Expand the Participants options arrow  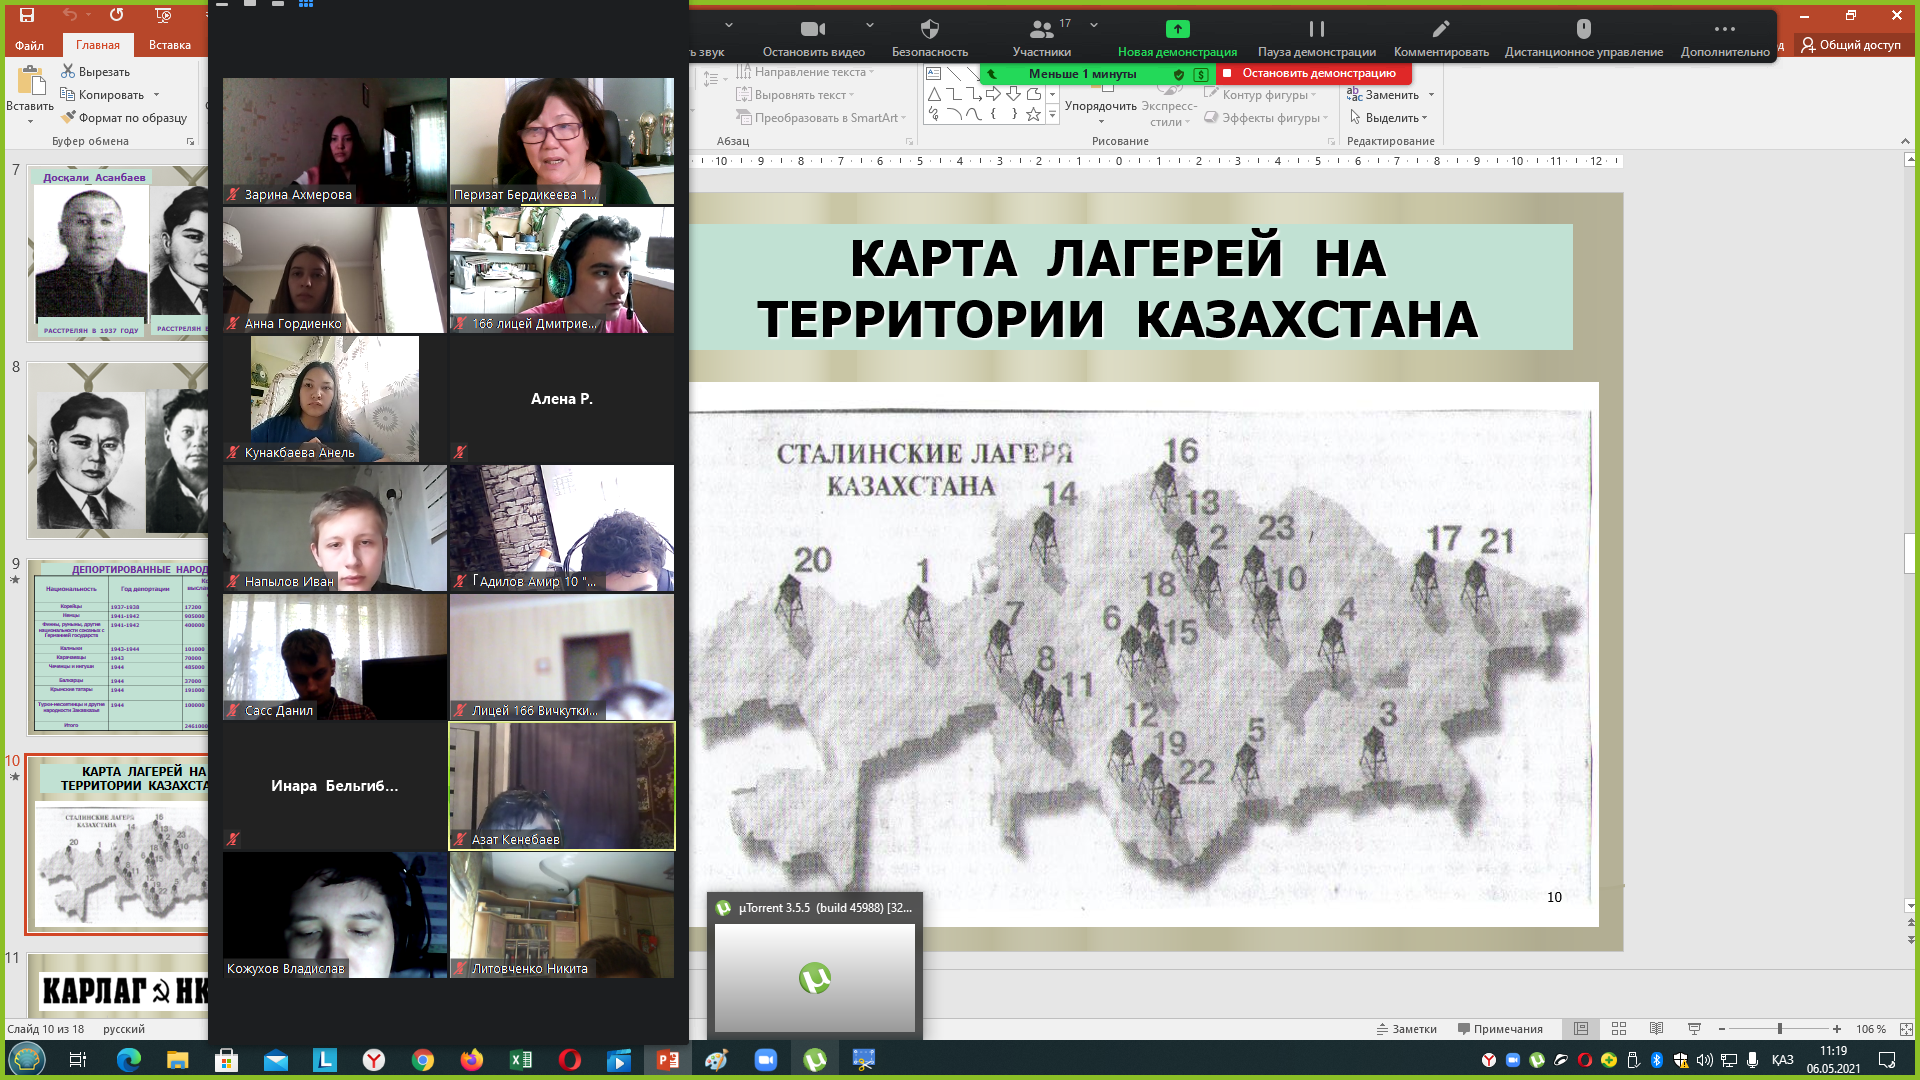(x=1094, y=25)
